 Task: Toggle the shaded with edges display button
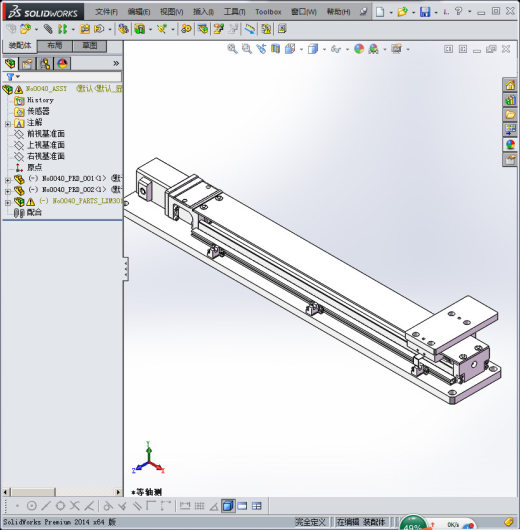click(228, 506)
